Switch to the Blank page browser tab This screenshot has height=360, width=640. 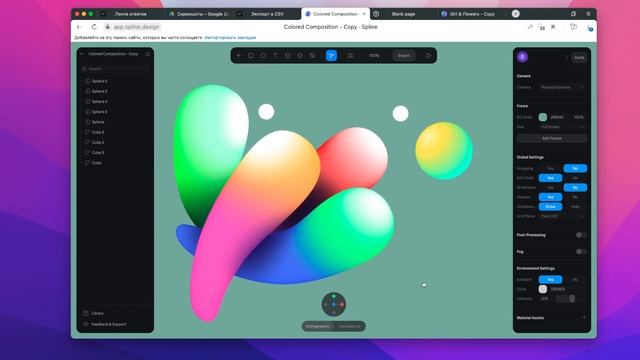[402, 14]
